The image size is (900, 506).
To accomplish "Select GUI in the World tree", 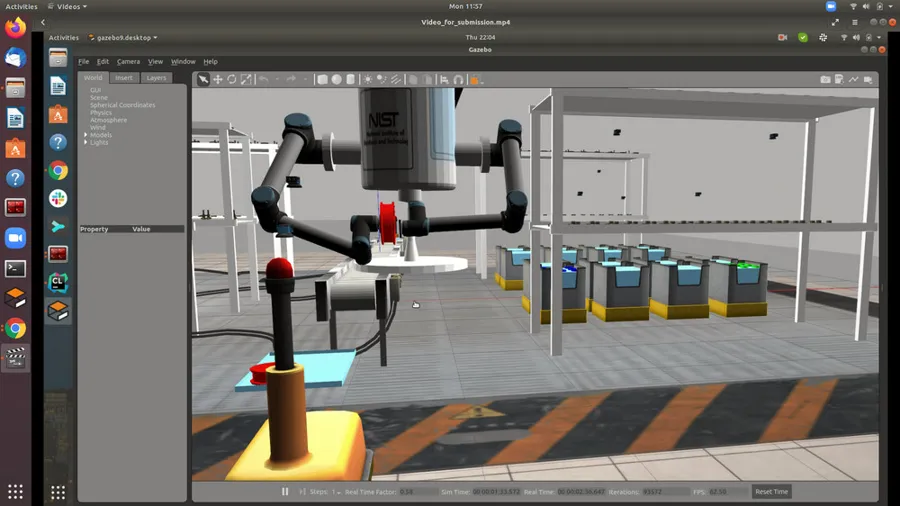I will (95, 90).
